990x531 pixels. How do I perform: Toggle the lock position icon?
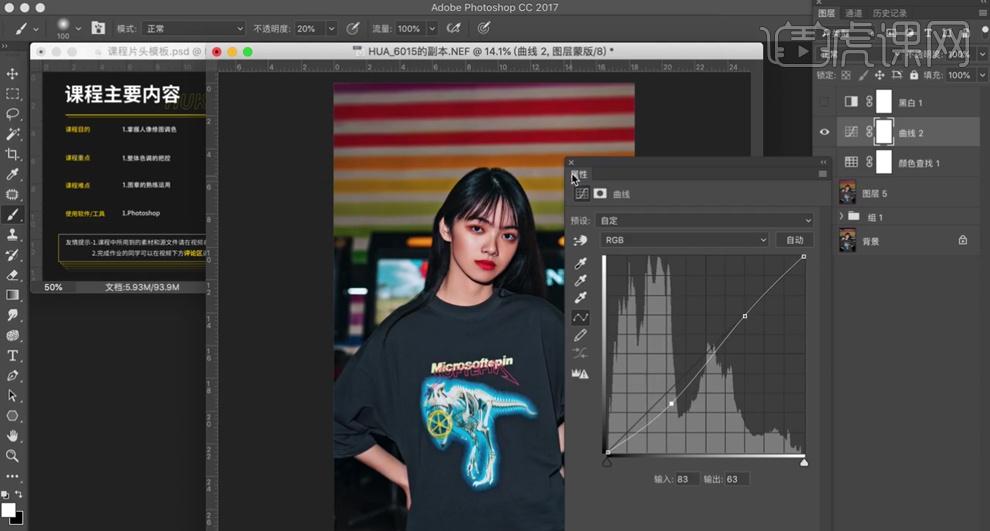click(x=880, y=75)
